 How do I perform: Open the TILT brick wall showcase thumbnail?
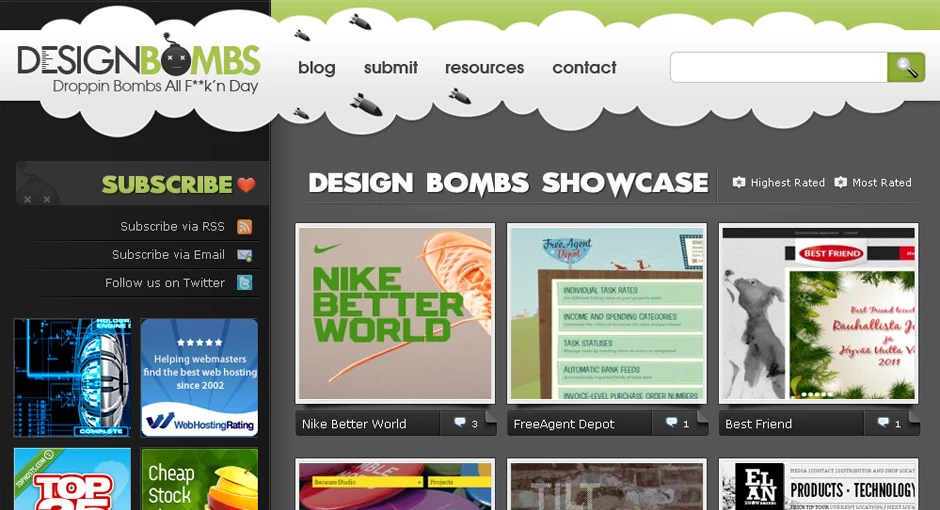coord(607,485)
